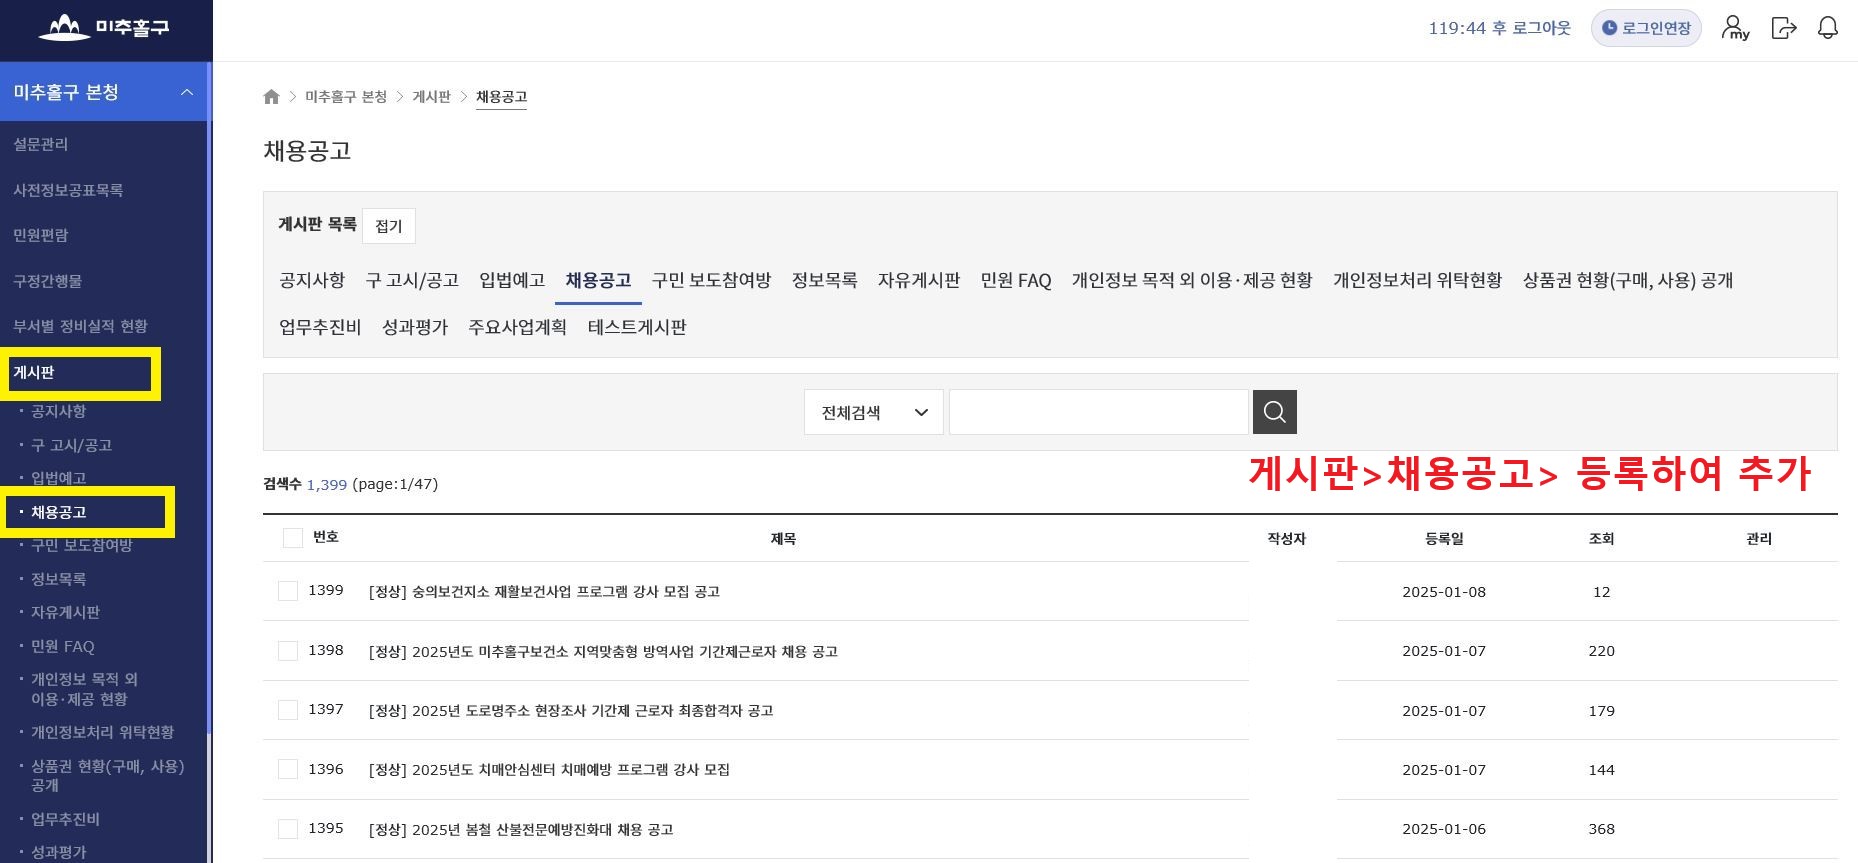
Task: Click the magnifier search button
Action: [x=1274, y=412]
